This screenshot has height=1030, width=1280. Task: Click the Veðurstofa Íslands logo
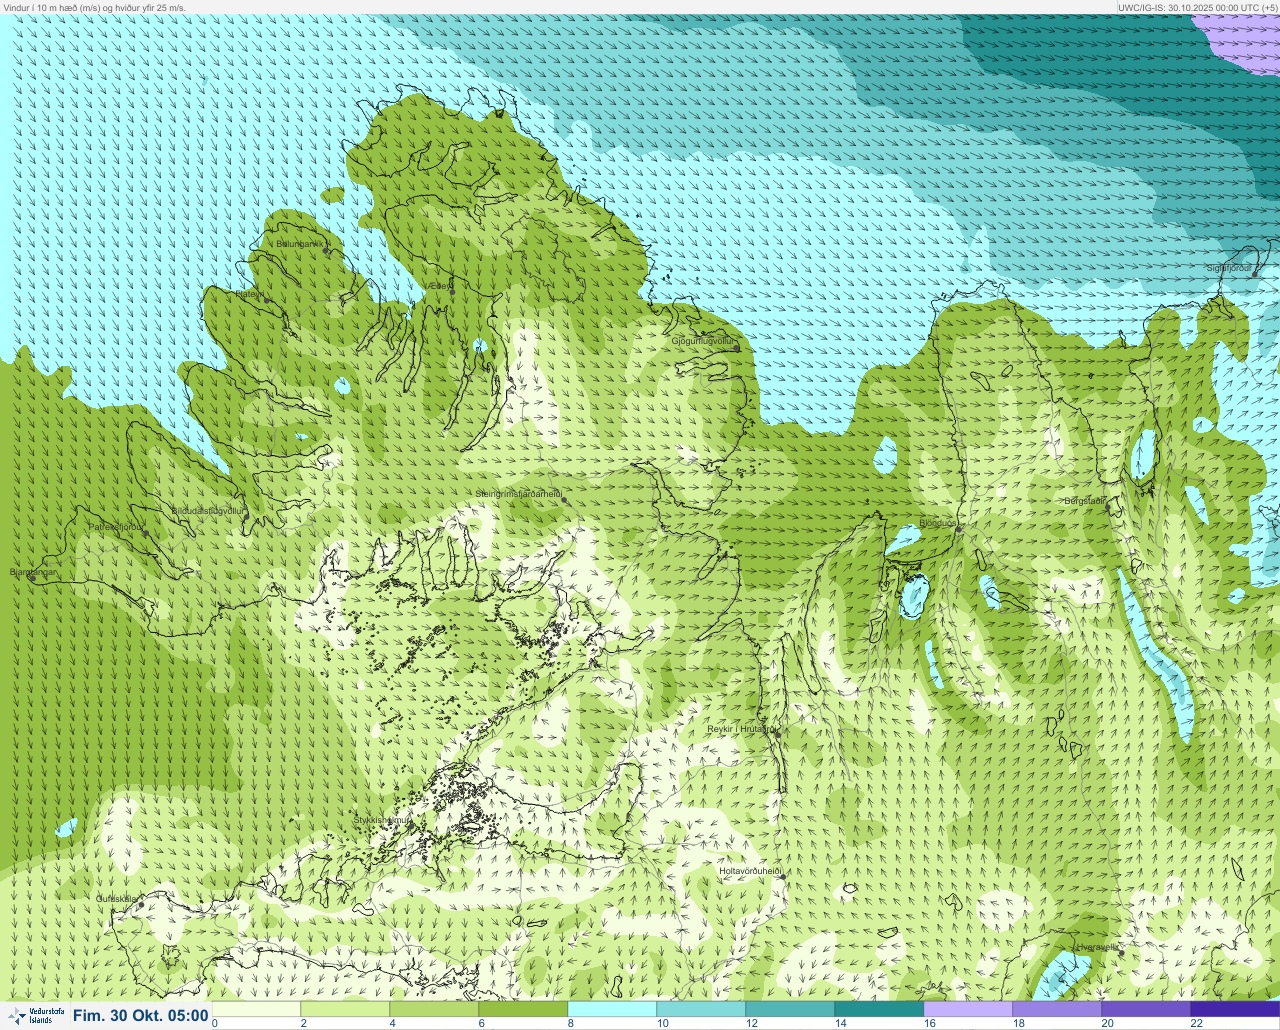click(x=35, y=1016)
